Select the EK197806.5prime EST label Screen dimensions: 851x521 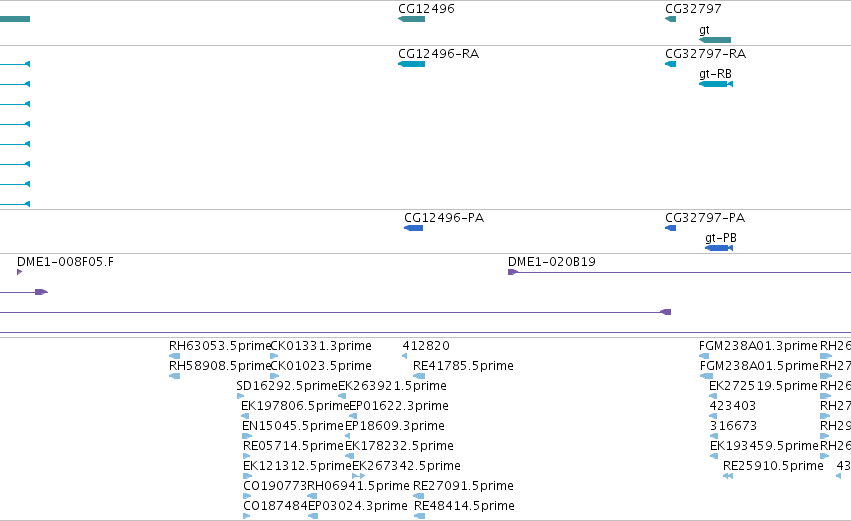[x=295, y=406]
